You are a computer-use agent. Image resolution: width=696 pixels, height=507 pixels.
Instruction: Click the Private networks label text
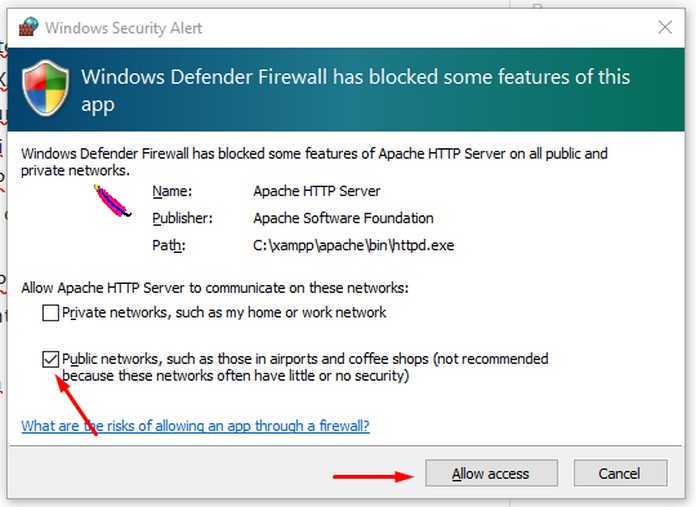tap(224, 313)
